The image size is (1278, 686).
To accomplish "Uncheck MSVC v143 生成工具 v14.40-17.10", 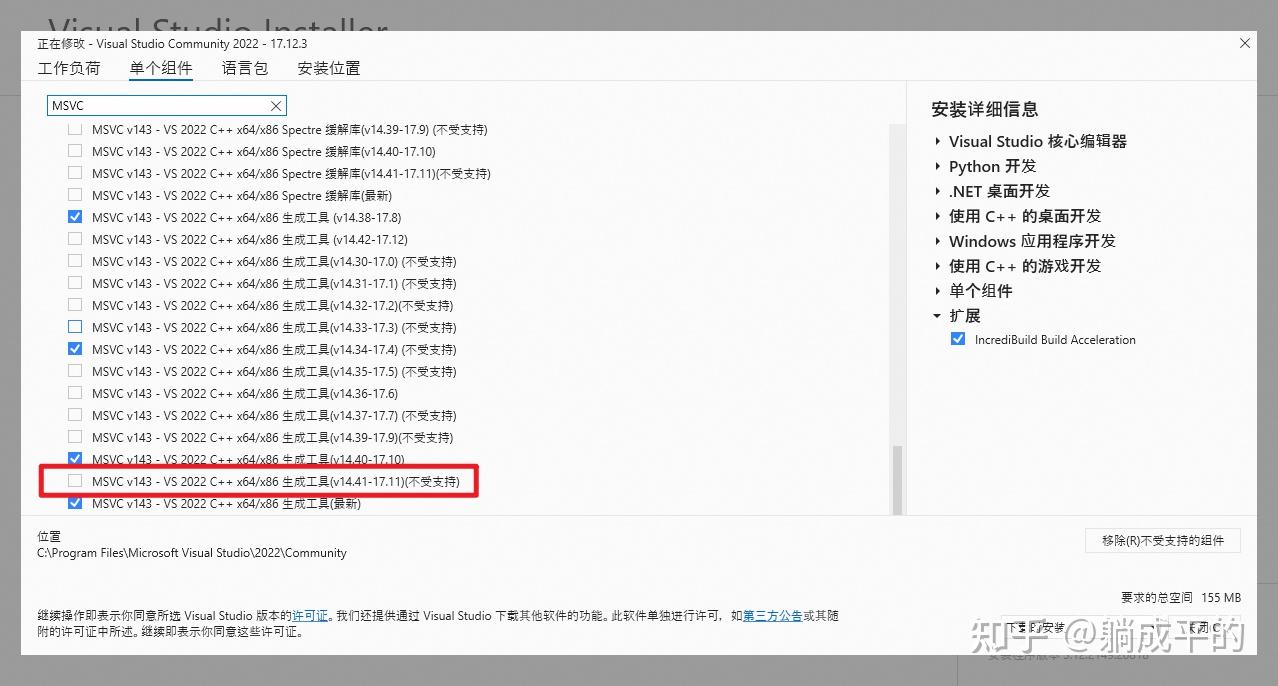I will click(75, 458).
